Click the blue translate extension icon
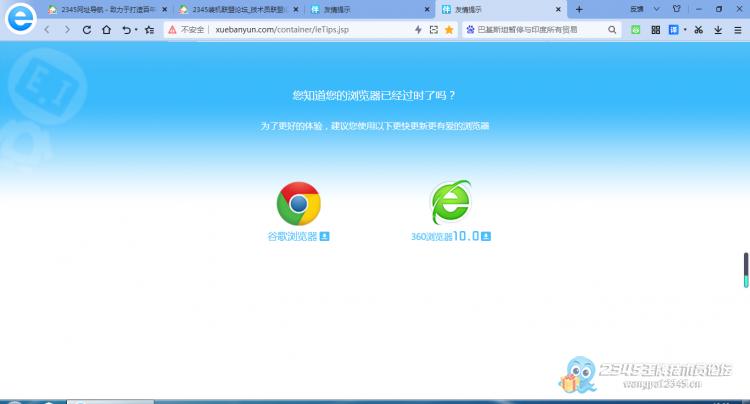 673,30
